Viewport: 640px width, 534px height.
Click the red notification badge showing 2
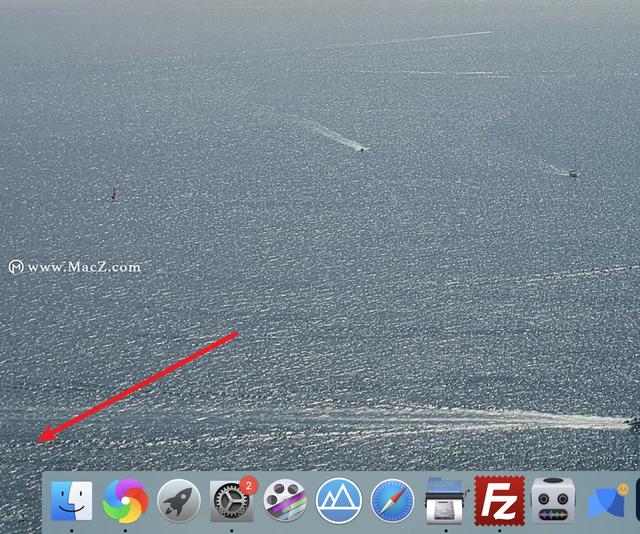[x=249, y=485]
